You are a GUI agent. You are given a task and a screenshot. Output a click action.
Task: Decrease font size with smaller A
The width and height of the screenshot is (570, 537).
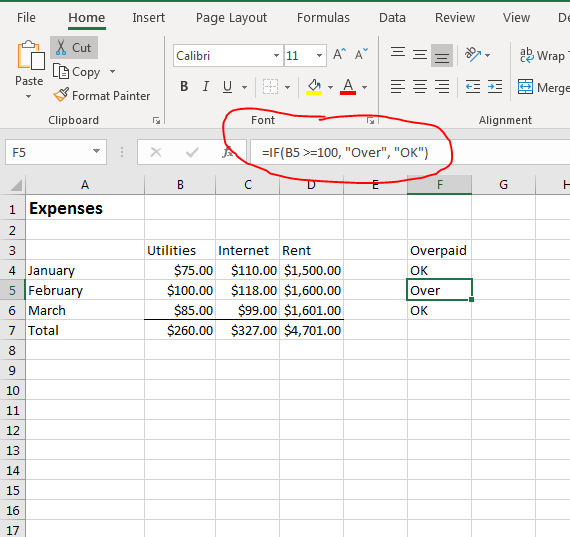tap(361, 55)
